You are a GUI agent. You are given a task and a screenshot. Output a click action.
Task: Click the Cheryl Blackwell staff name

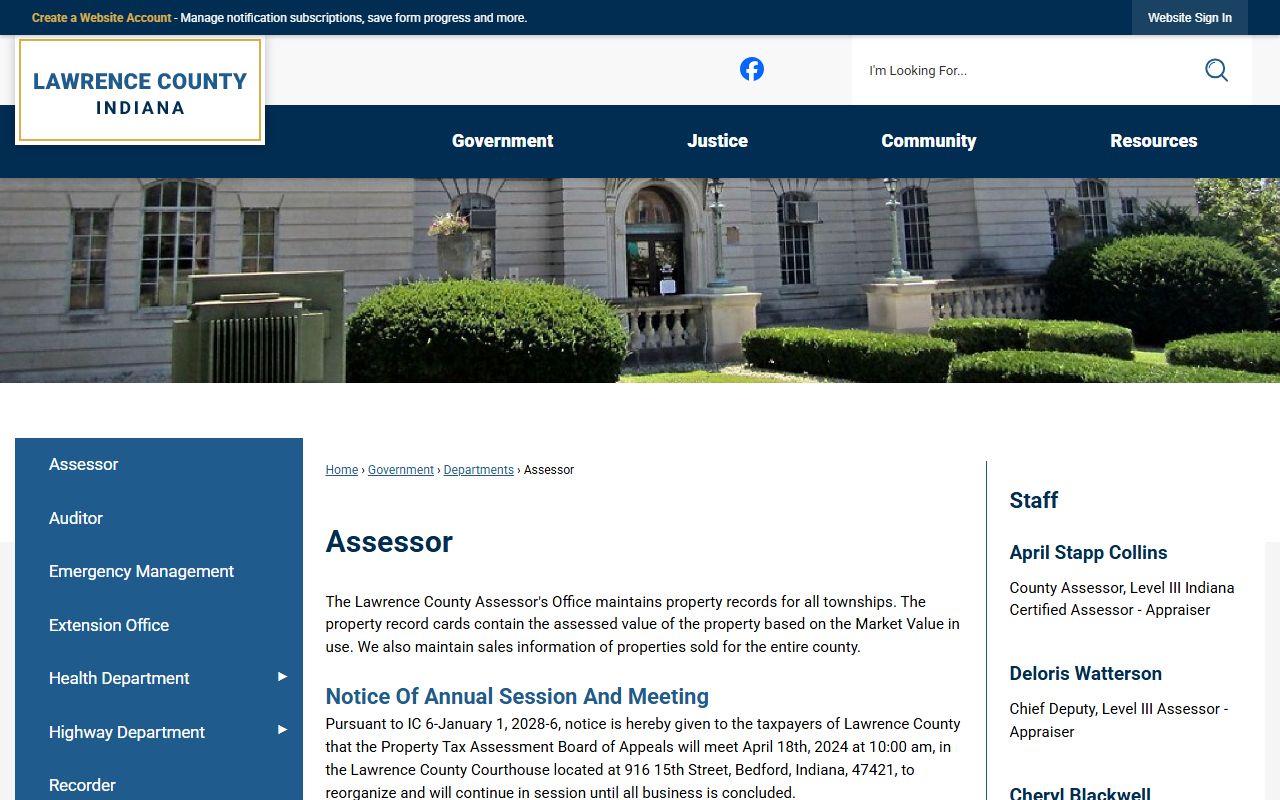tap(1080, 793)
